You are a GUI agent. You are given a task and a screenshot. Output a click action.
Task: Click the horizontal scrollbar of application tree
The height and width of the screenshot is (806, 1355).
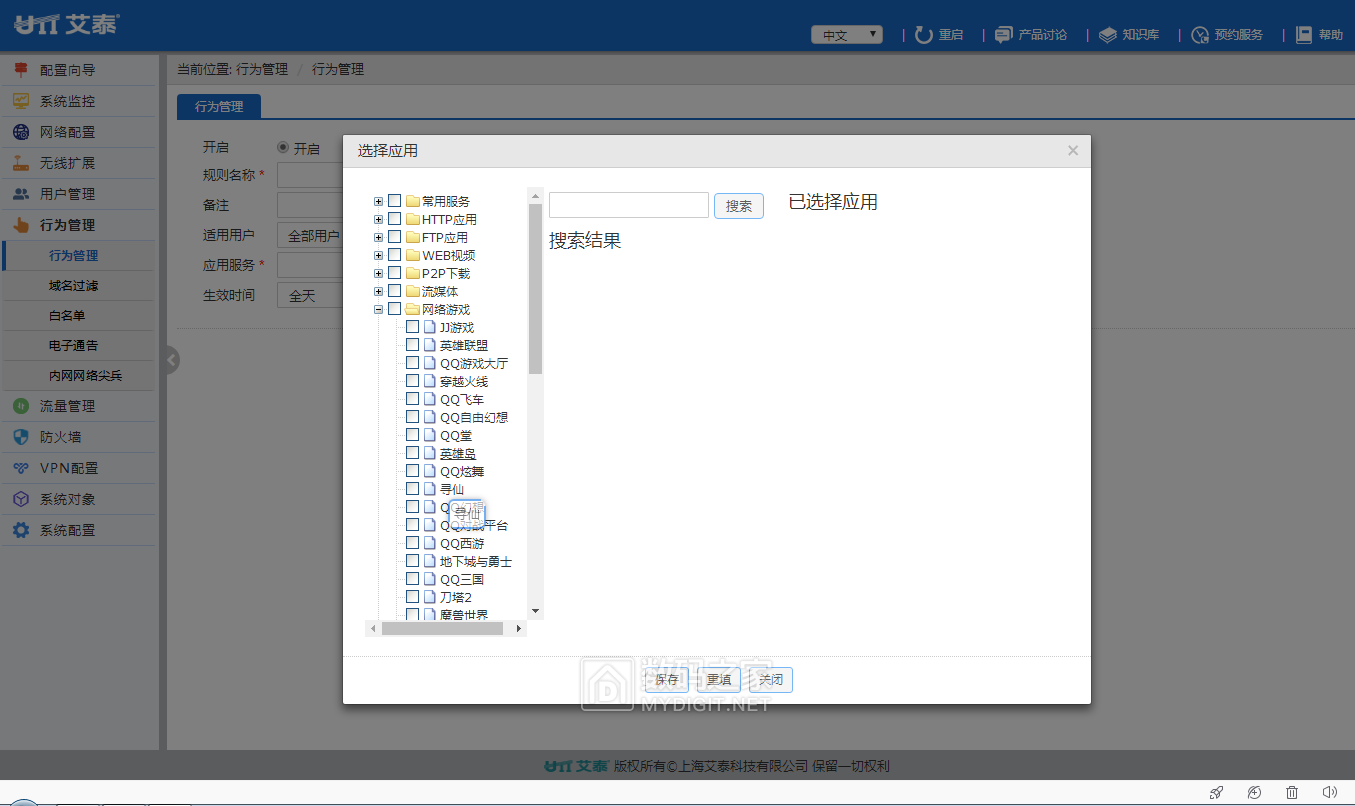pyautogui.click(x=441, y=628)
